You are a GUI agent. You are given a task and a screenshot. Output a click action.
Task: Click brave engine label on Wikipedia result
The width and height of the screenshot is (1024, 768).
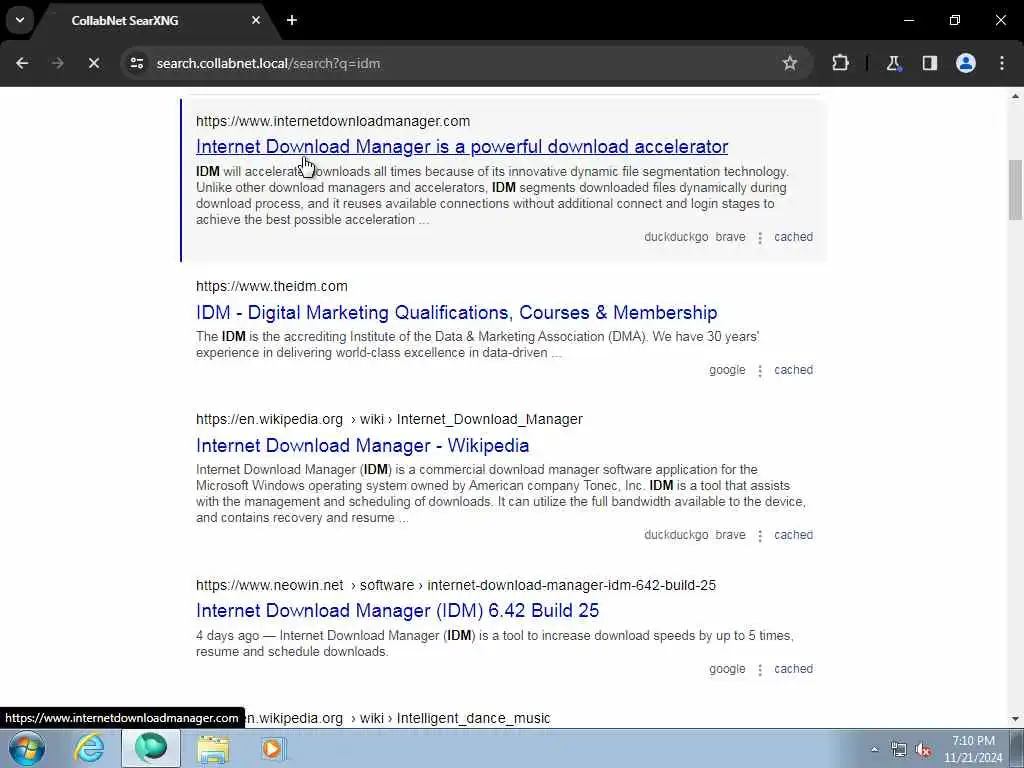coord(730,535)
